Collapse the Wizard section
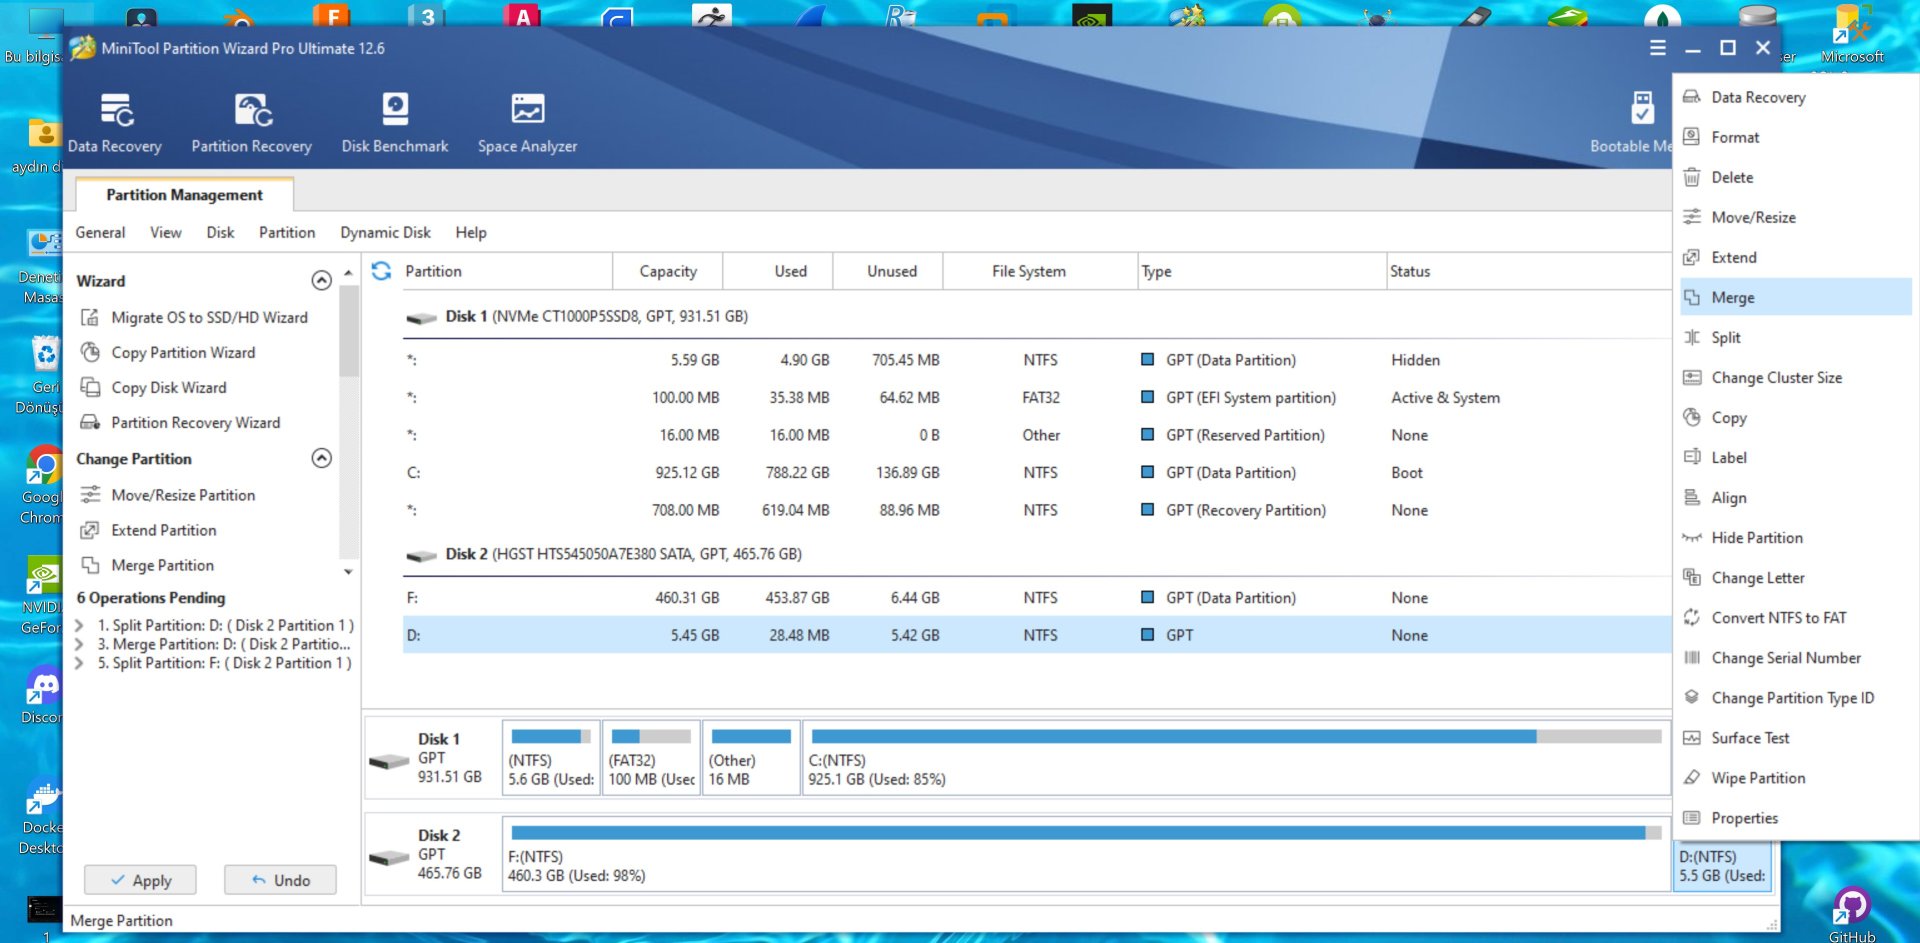This screenshot has width=1920, height=943. 321,281
